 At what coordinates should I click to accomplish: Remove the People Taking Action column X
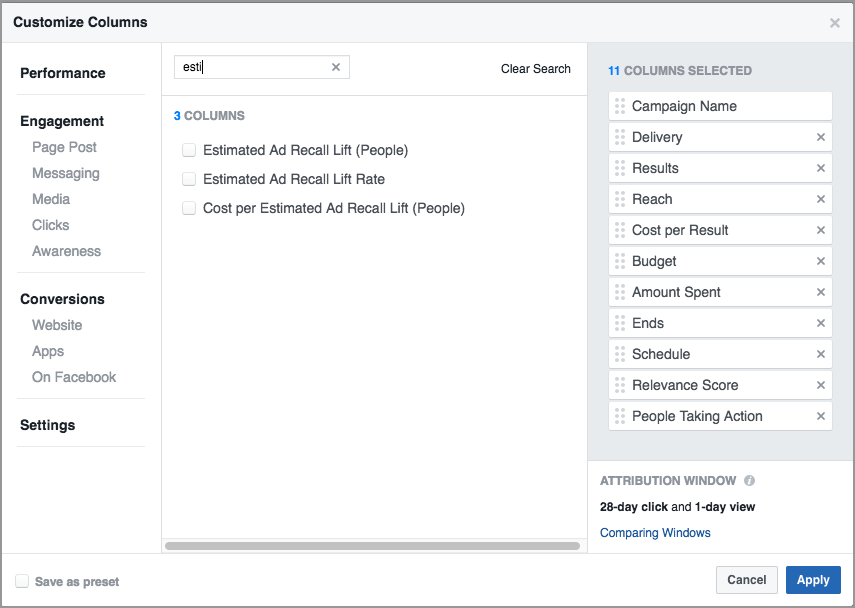click(x=821, y=416)
